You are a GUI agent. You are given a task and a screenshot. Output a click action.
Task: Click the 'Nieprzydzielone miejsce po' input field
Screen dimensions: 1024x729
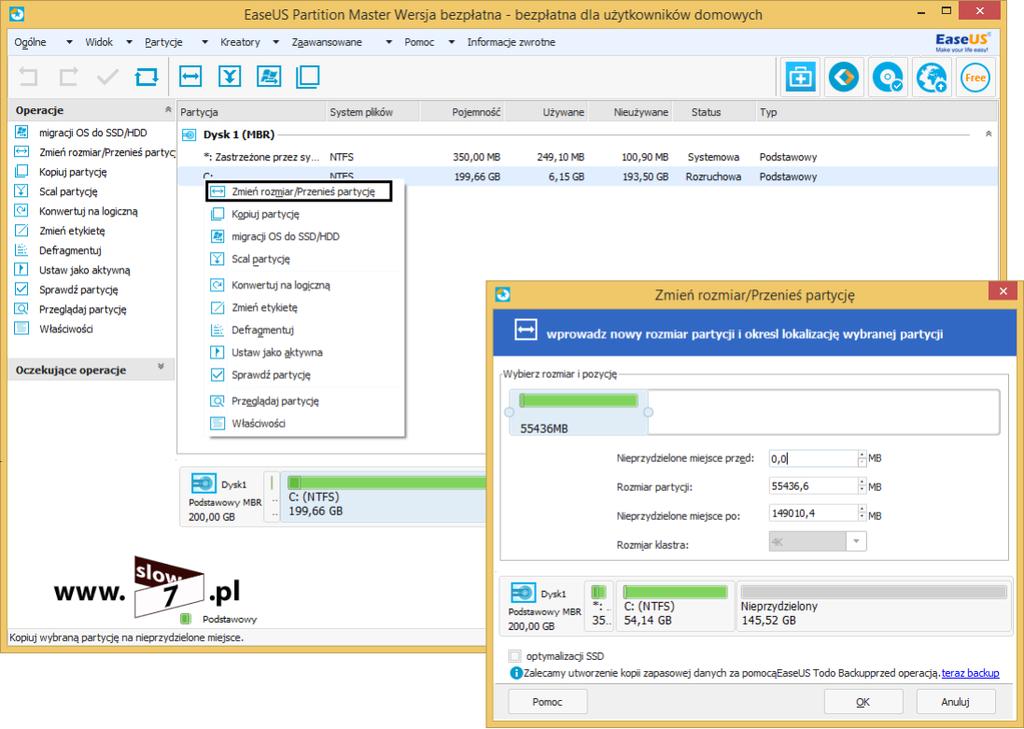[812, 513]
